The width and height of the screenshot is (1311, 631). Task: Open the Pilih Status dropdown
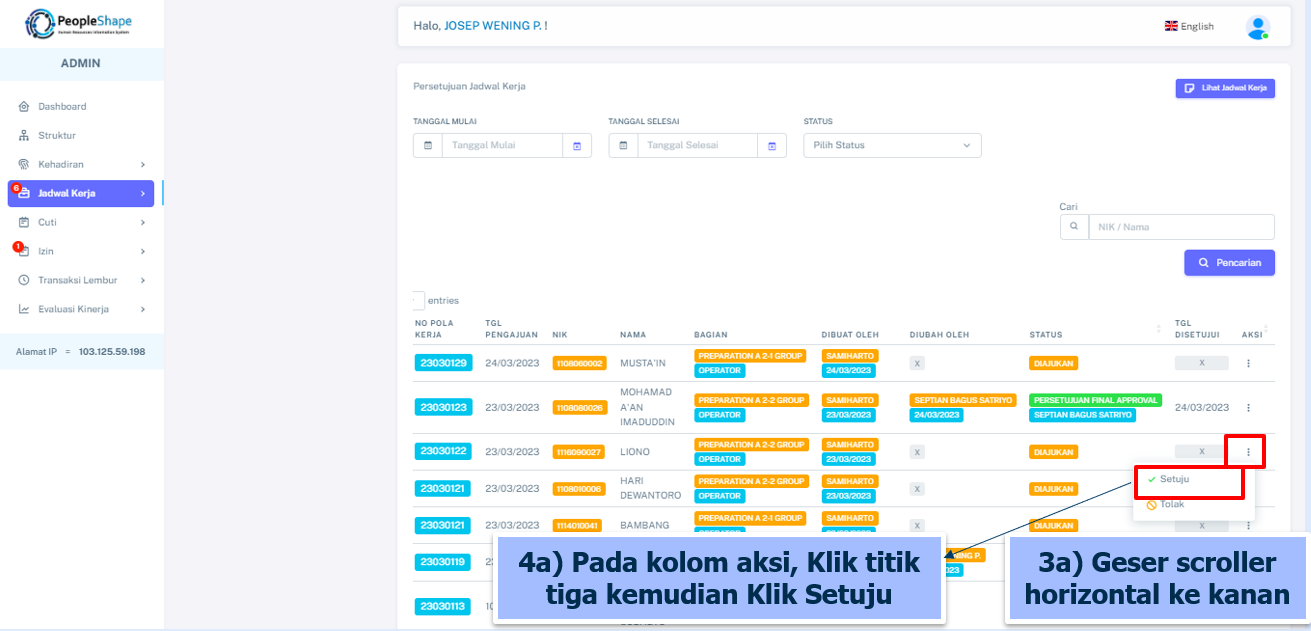[x=892, y=146]
